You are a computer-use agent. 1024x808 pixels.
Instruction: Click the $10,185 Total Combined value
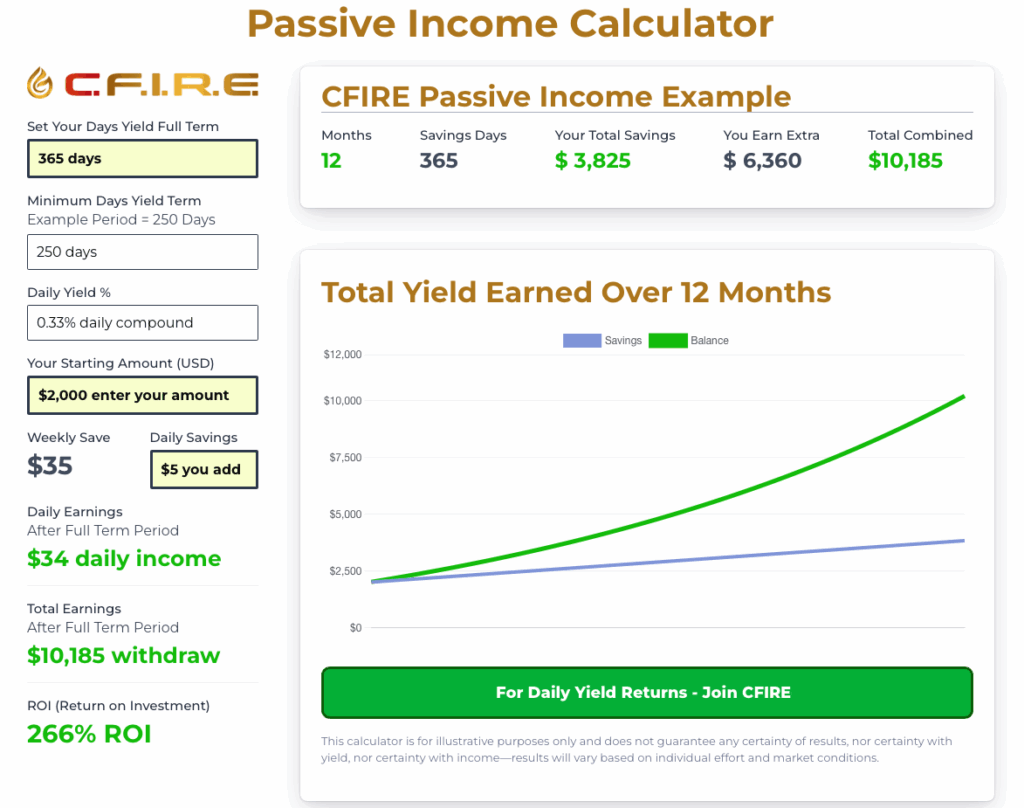point(905,161)
